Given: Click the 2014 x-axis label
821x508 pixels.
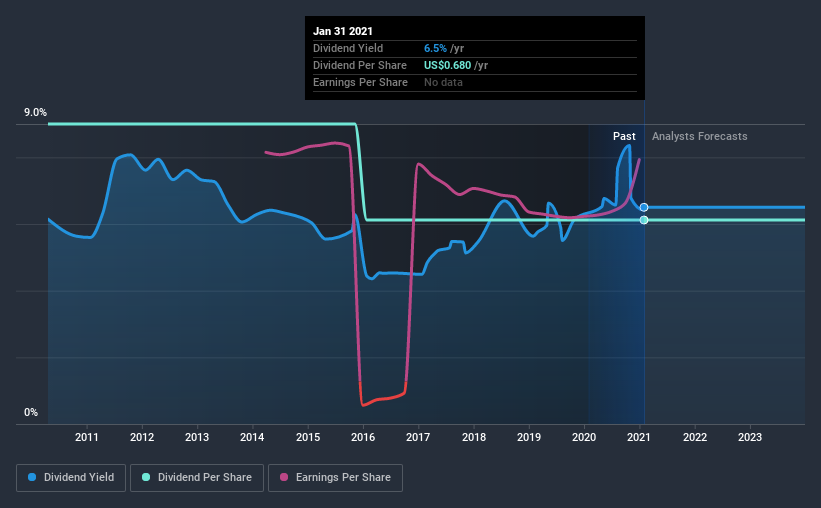Looking at the screenshot, I should tap(252, 437).
